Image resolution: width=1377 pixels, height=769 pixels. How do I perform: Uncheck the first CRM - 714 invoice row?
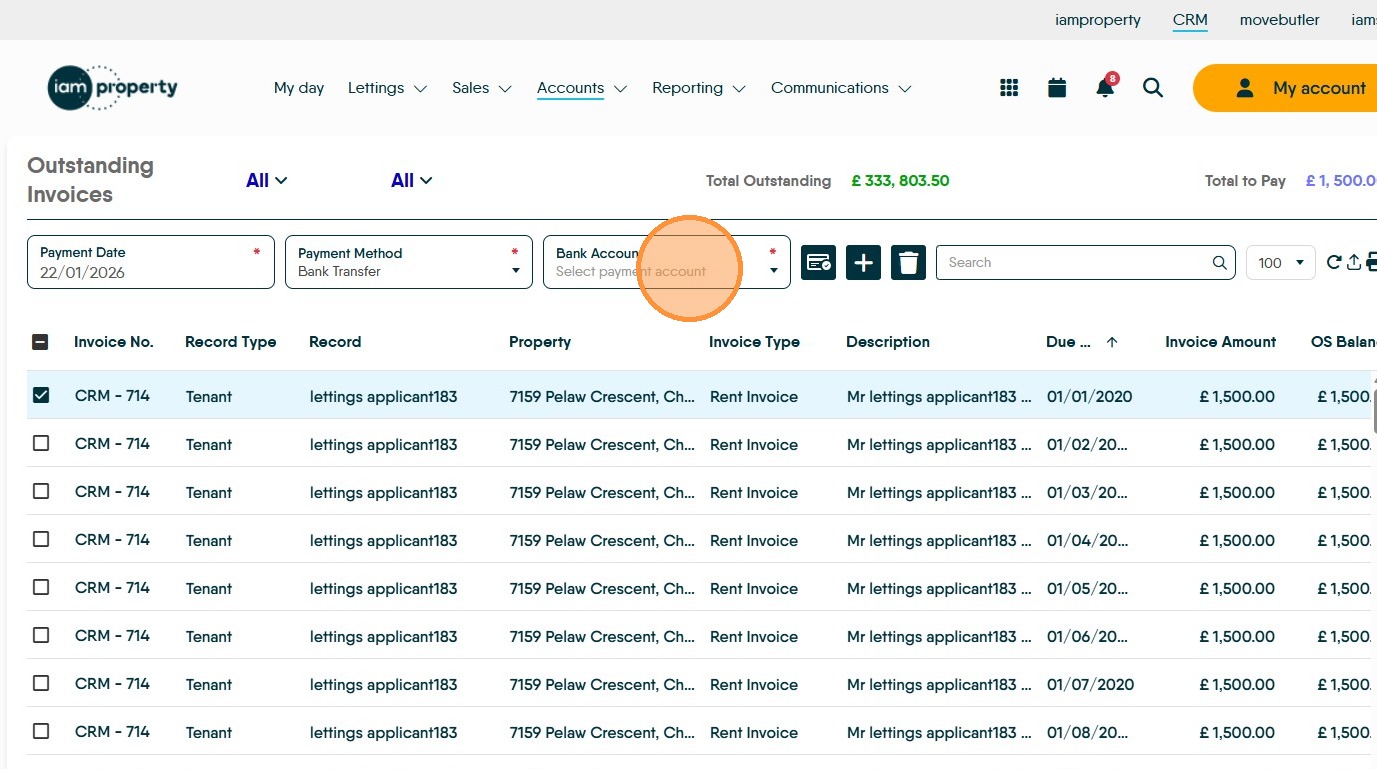coord(41,395)
